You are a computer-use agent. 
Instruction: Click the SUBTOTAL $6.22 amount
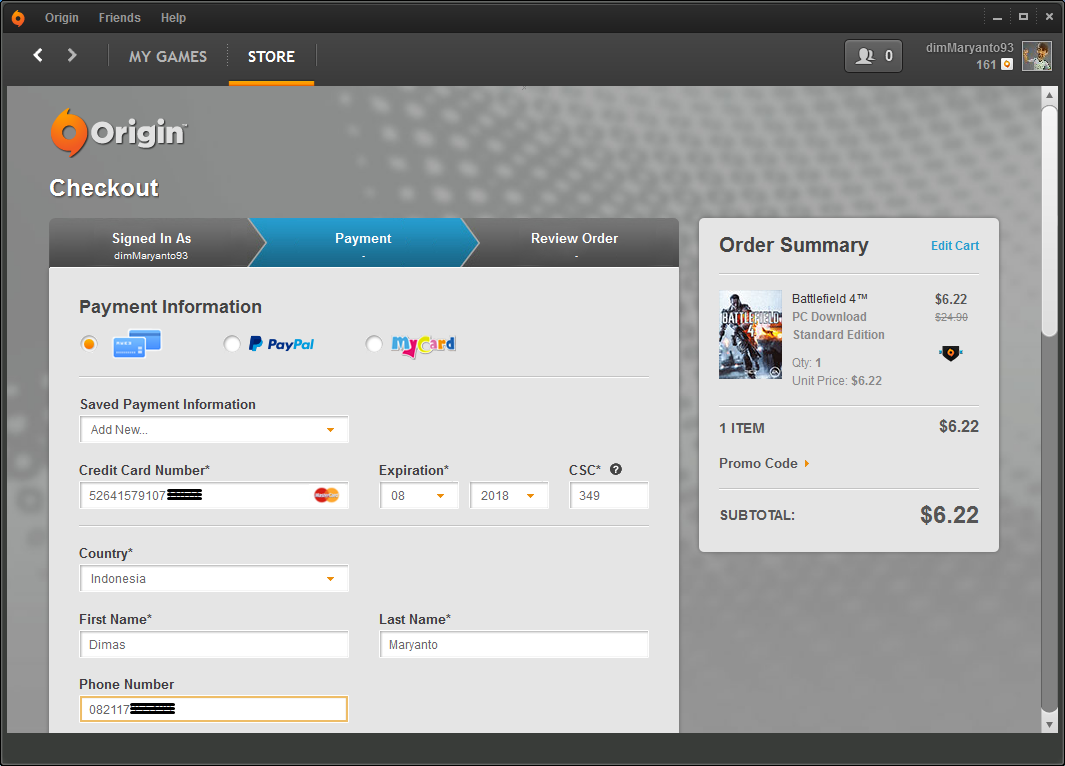949,515
